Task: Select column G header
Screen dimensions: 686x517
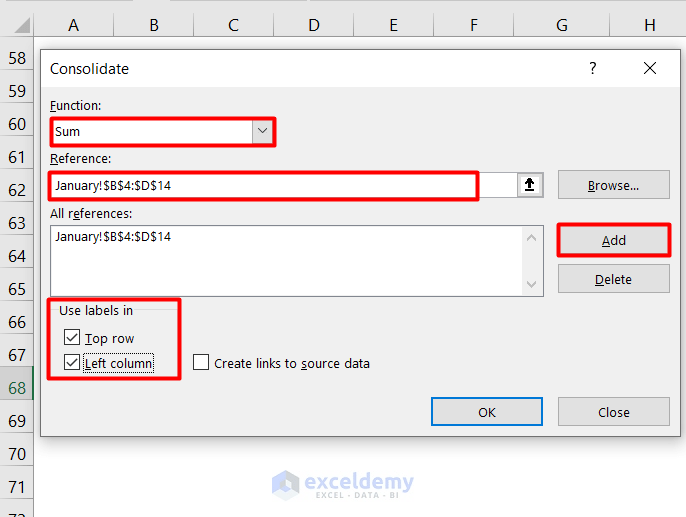Action: click(x=562, y=25)
